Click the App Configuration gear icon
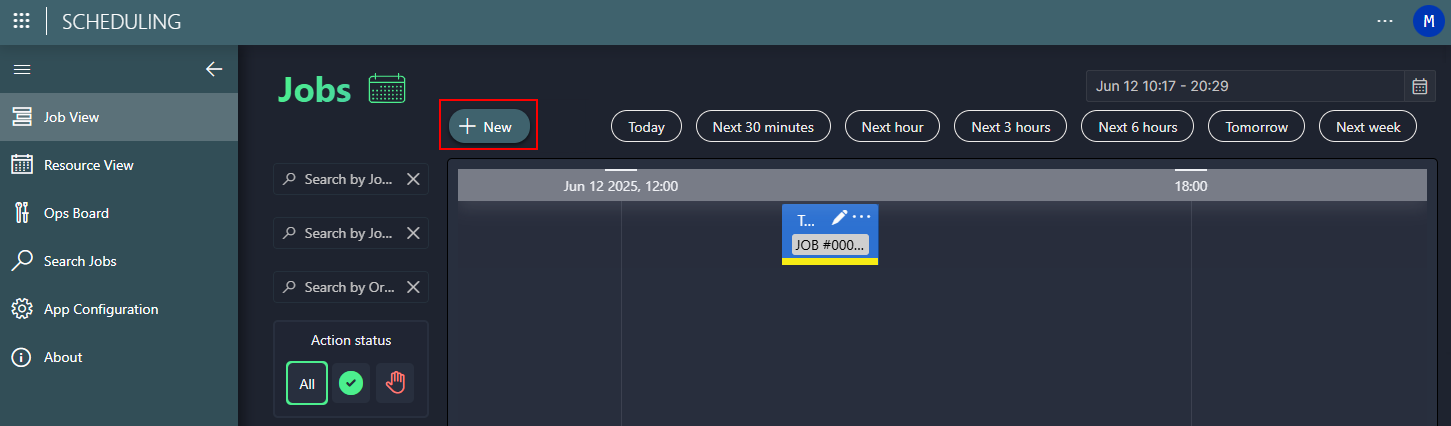1451x426 pixels. click(22, 309)
